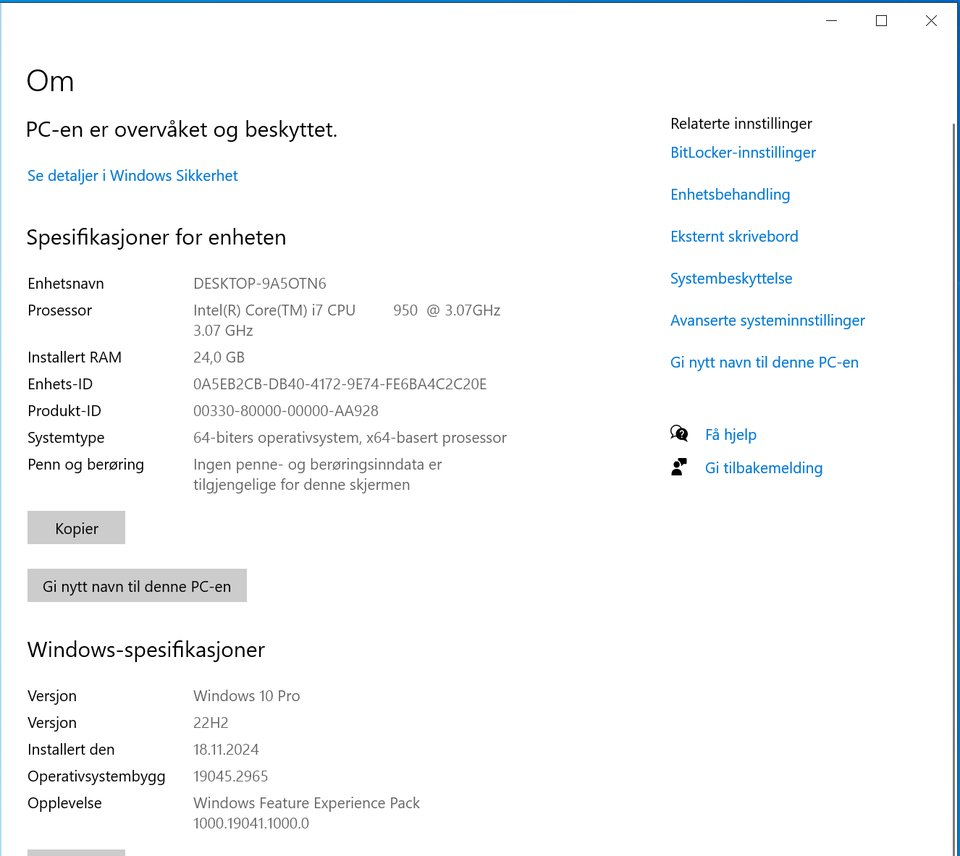This screenshot has height=856, width=960.
Task: Open Se detaljer i Windows Sikkerhet link
Action: click(x=132, y=176)
